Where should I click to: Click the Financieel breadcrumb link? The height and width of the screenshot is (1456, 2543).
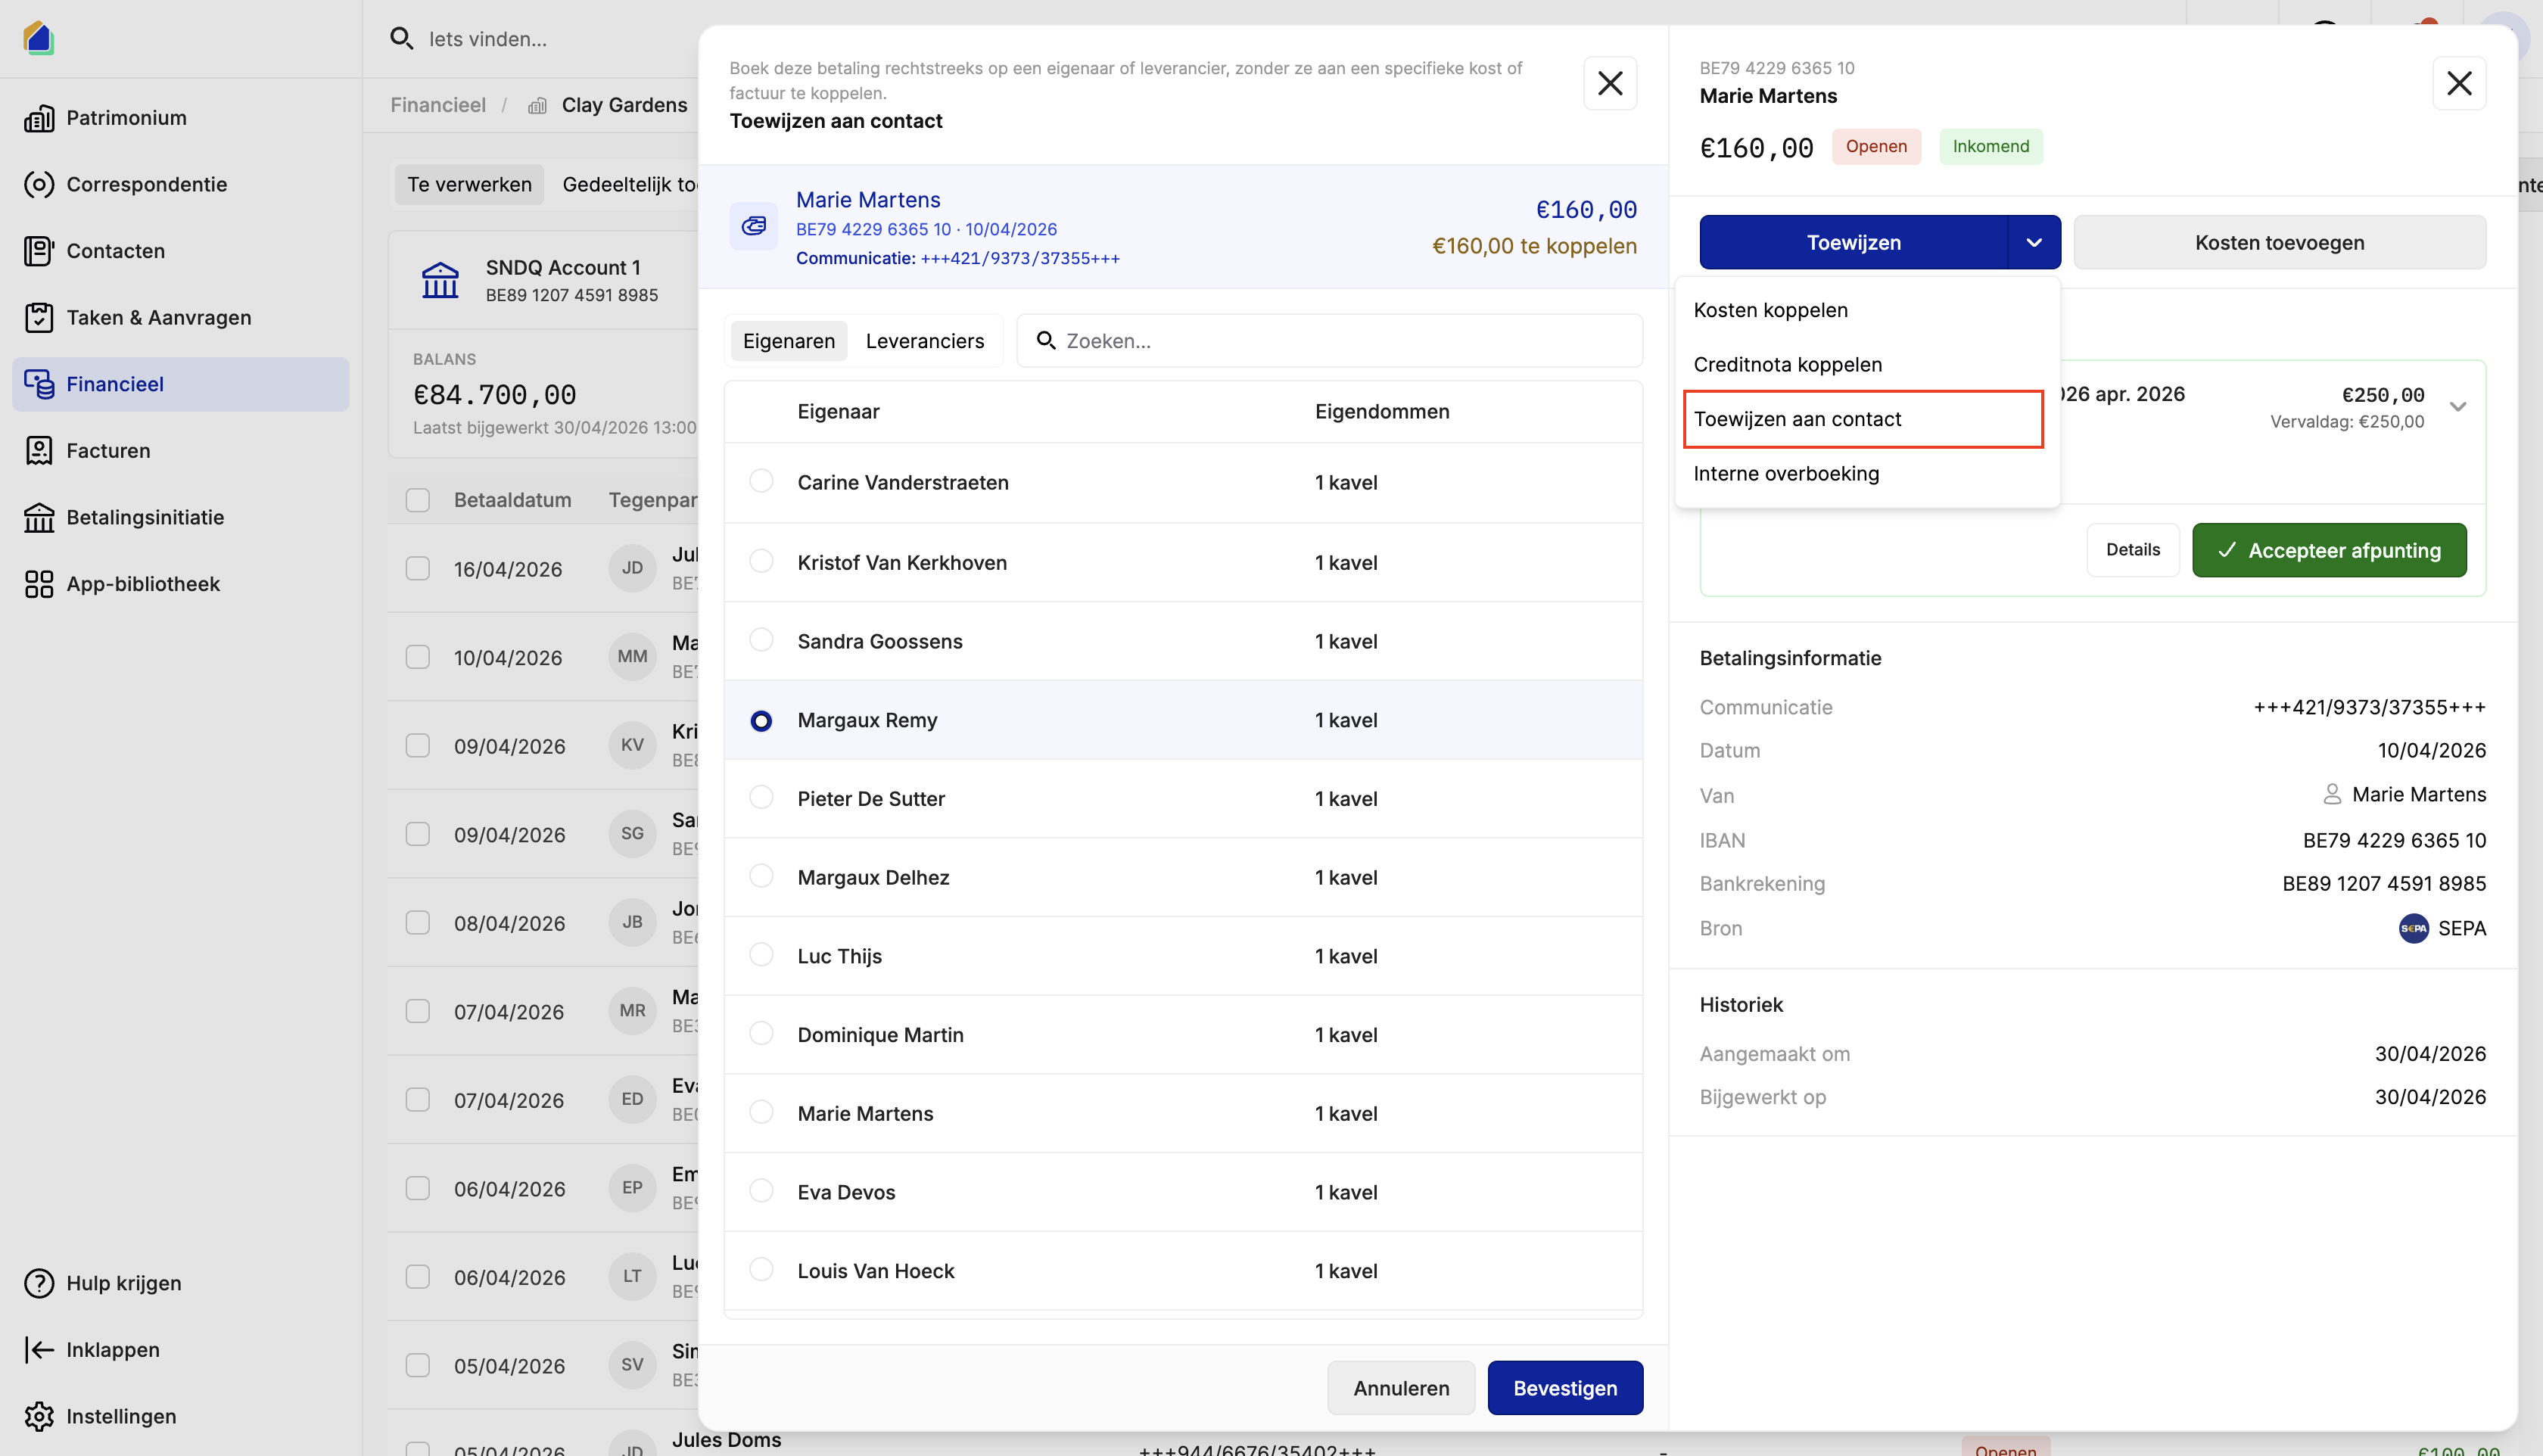click(x=438, y=106)
